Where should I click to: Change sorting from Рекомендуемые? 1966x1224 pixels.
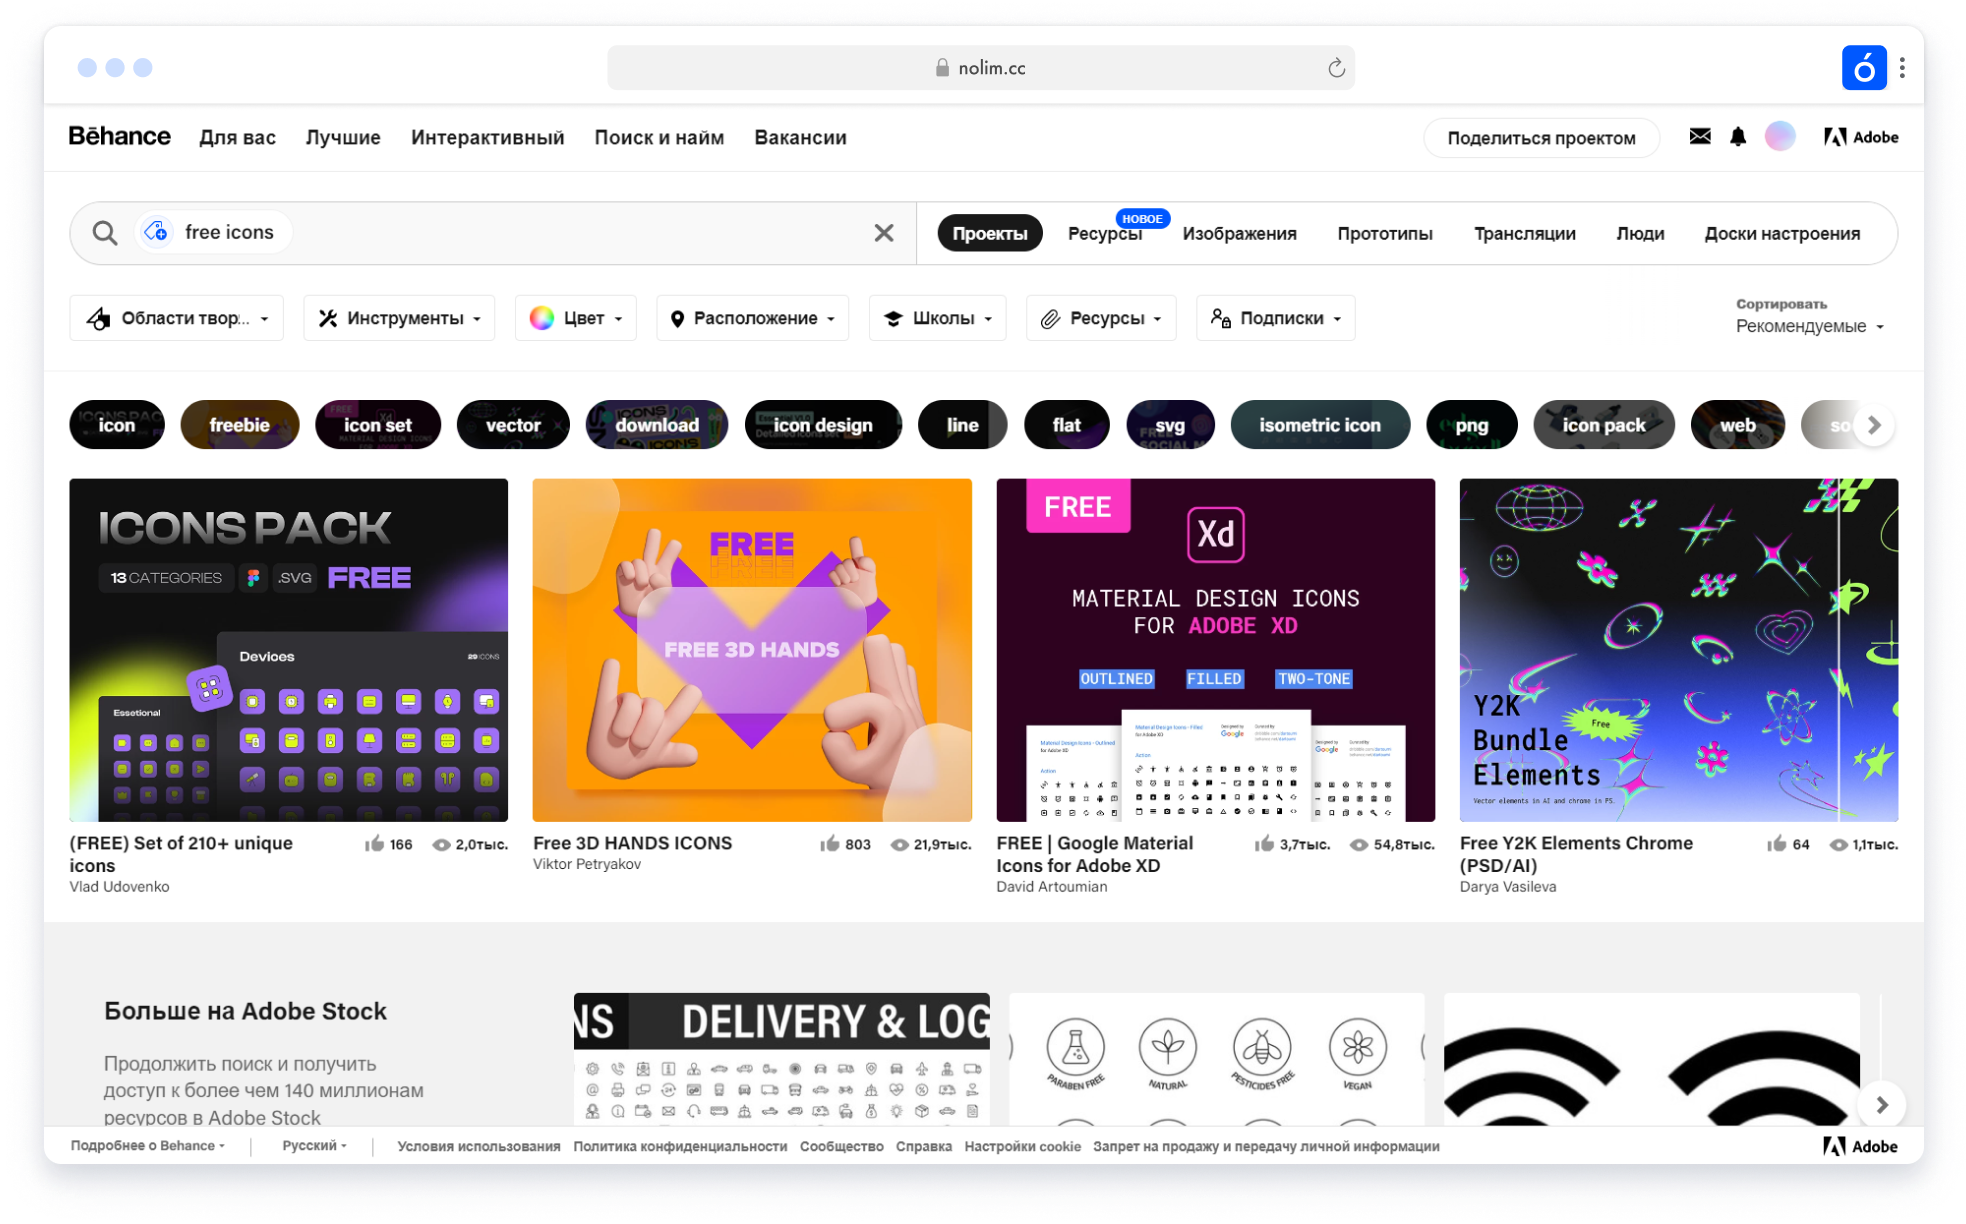click(x=1809, y=326)
